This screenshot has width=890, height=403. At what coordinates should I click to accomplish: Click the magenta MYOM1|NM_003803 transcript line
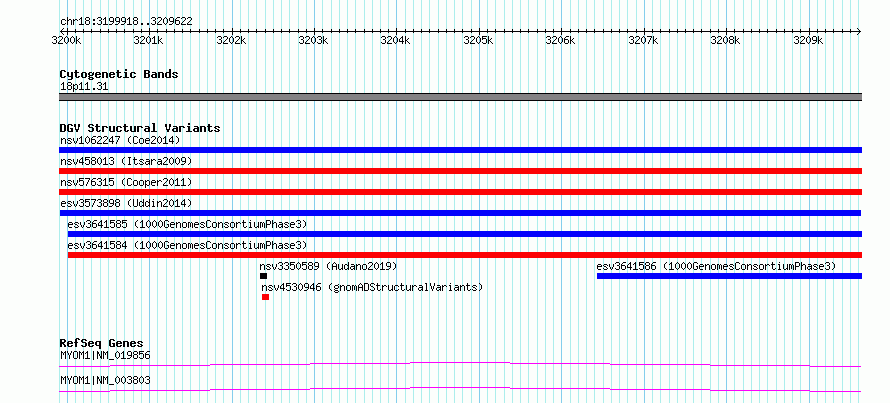[460, 389]
